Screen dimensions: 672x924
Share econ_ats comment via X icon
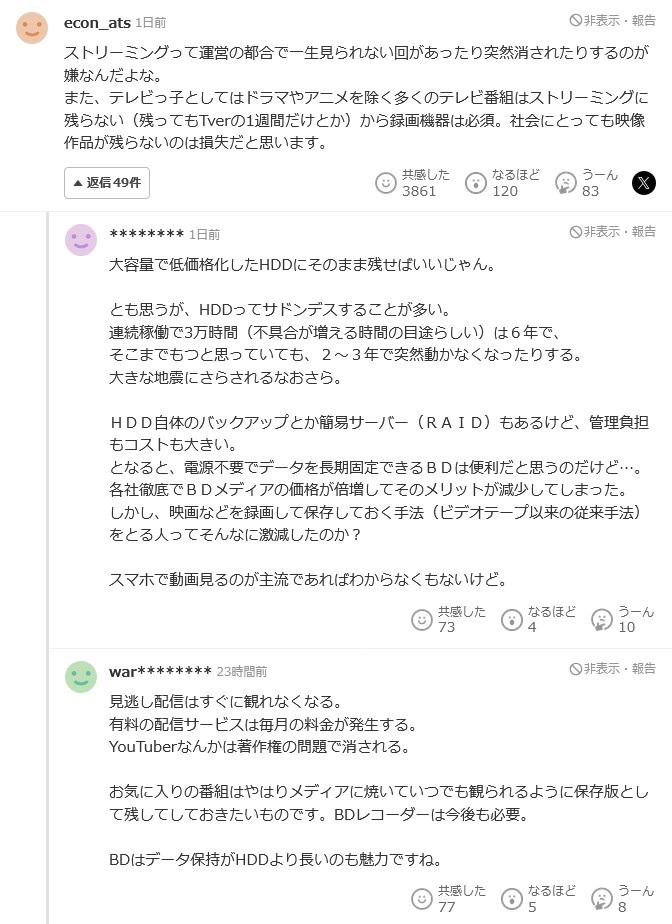coord(644,183)
